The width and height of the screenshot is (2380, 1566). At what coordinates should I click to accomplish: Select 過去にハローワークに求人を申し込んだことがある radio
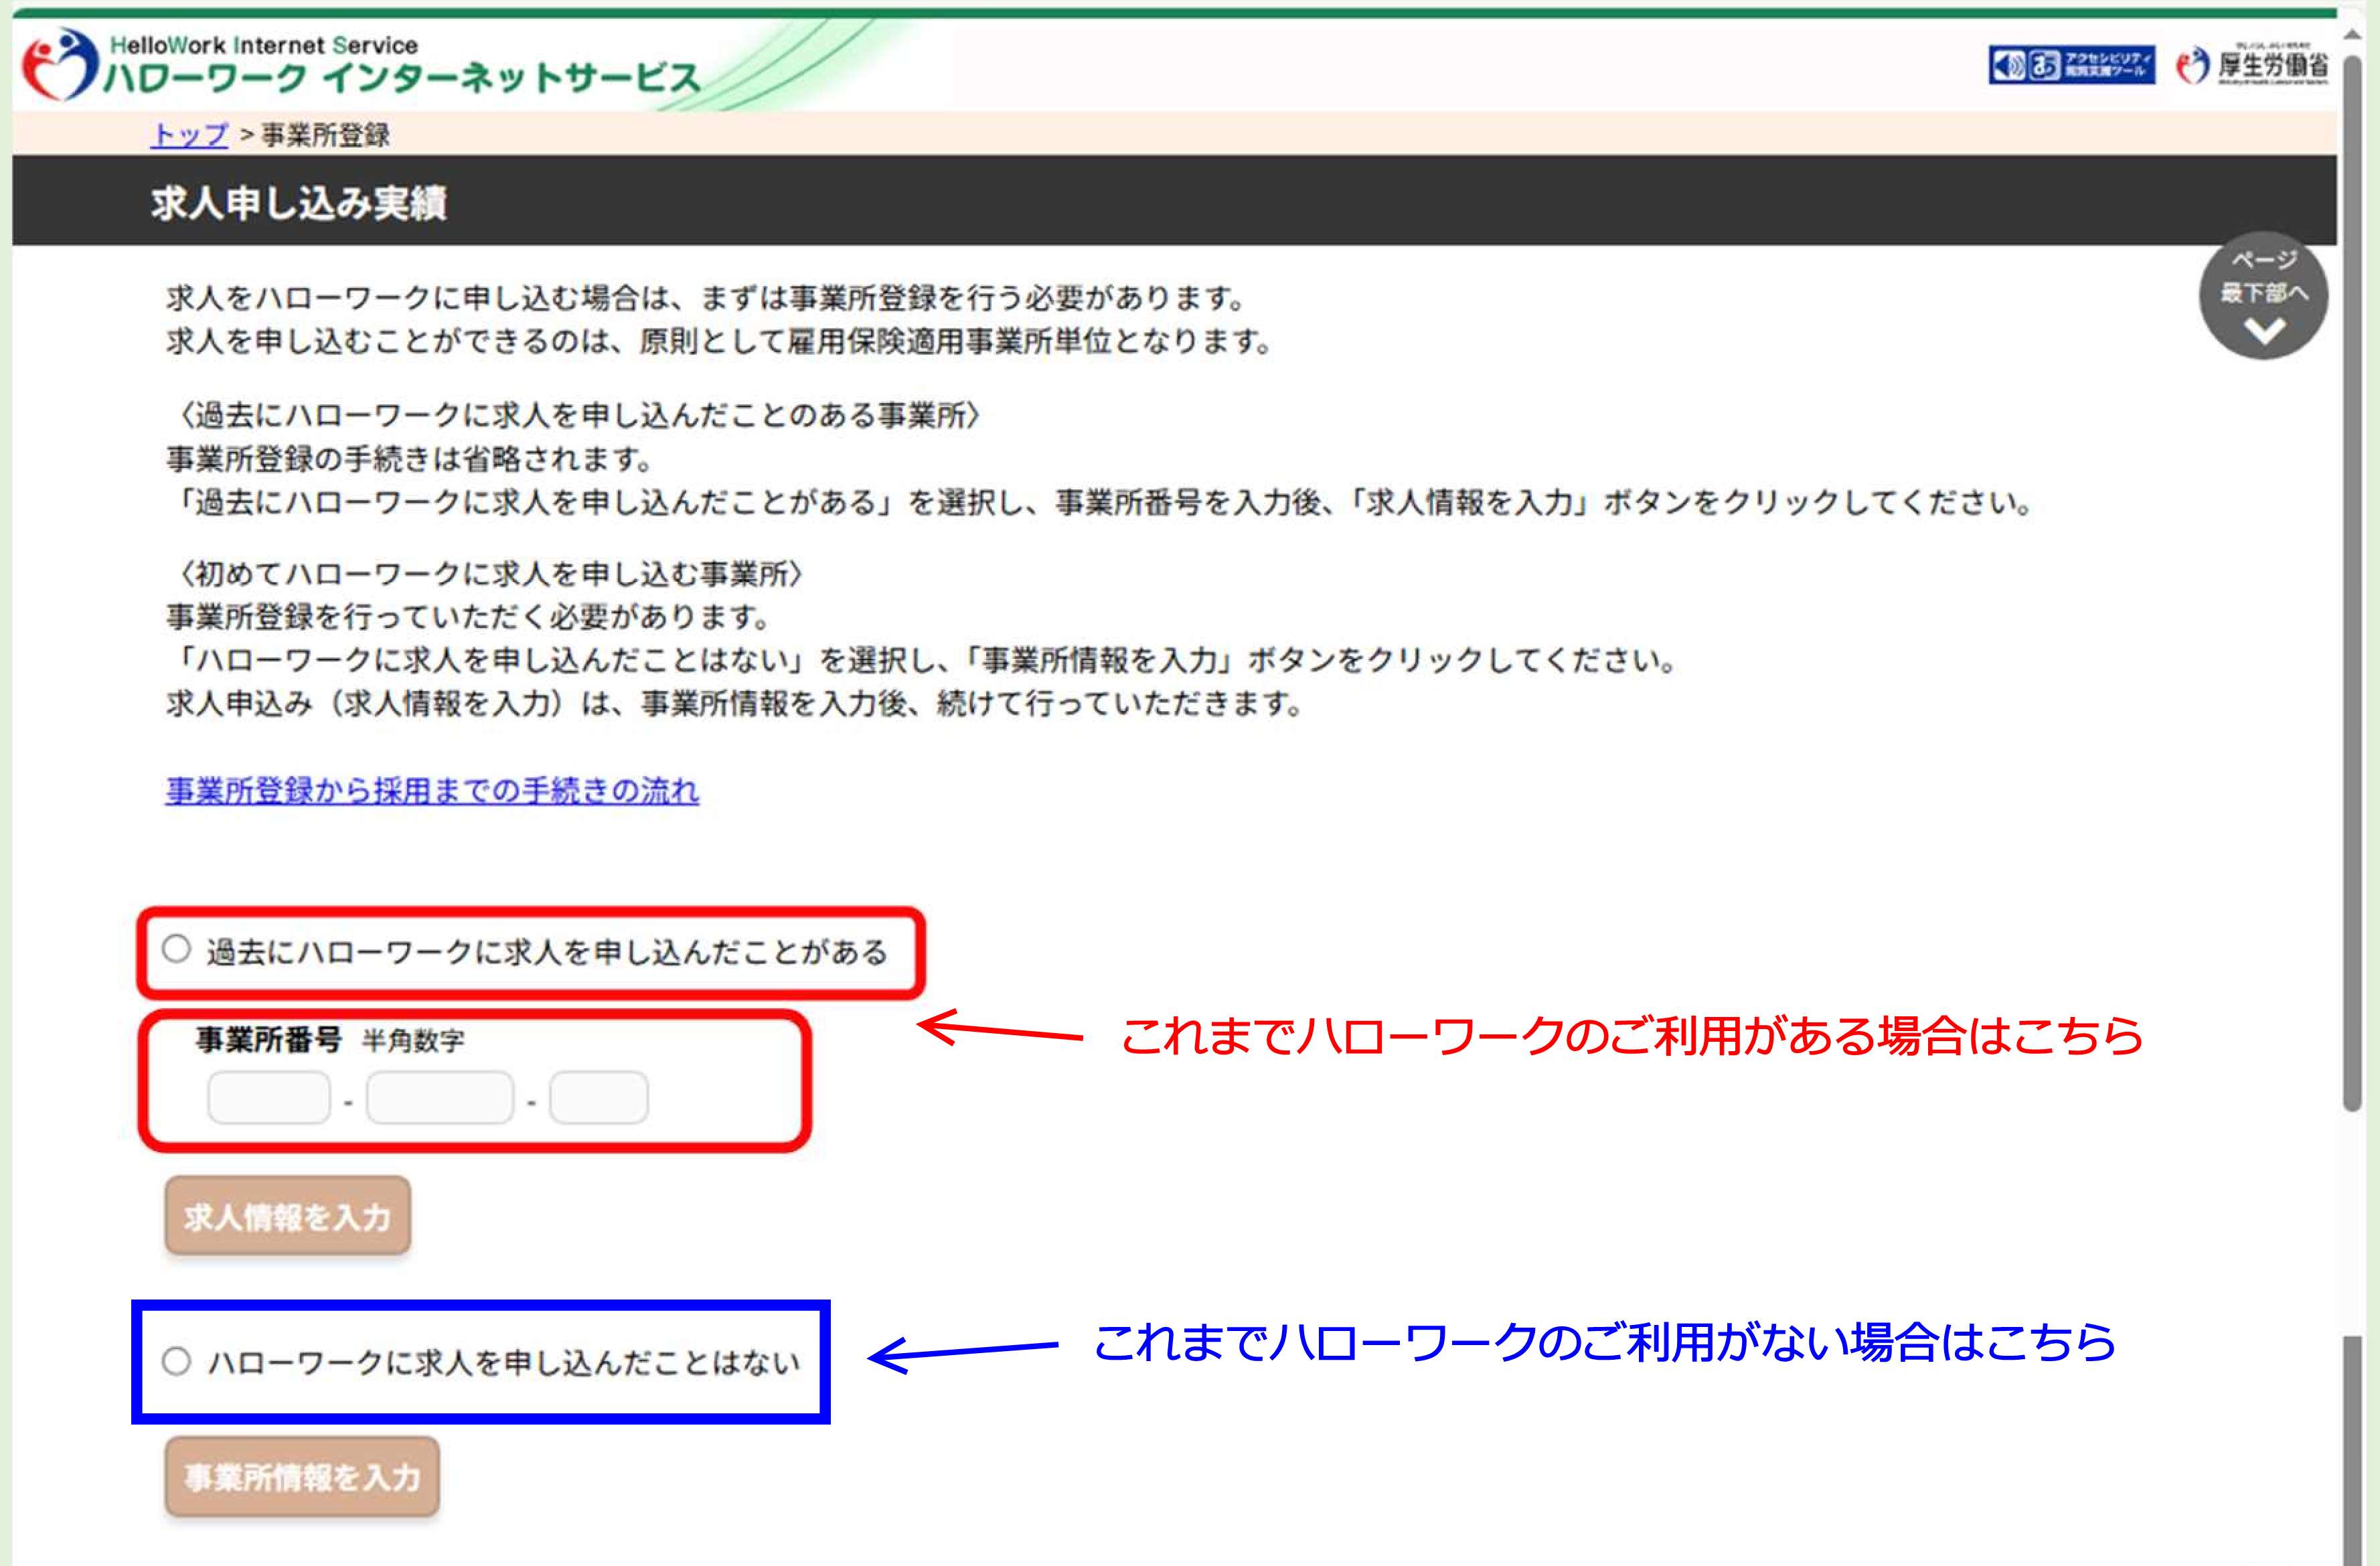pos(176,949)
